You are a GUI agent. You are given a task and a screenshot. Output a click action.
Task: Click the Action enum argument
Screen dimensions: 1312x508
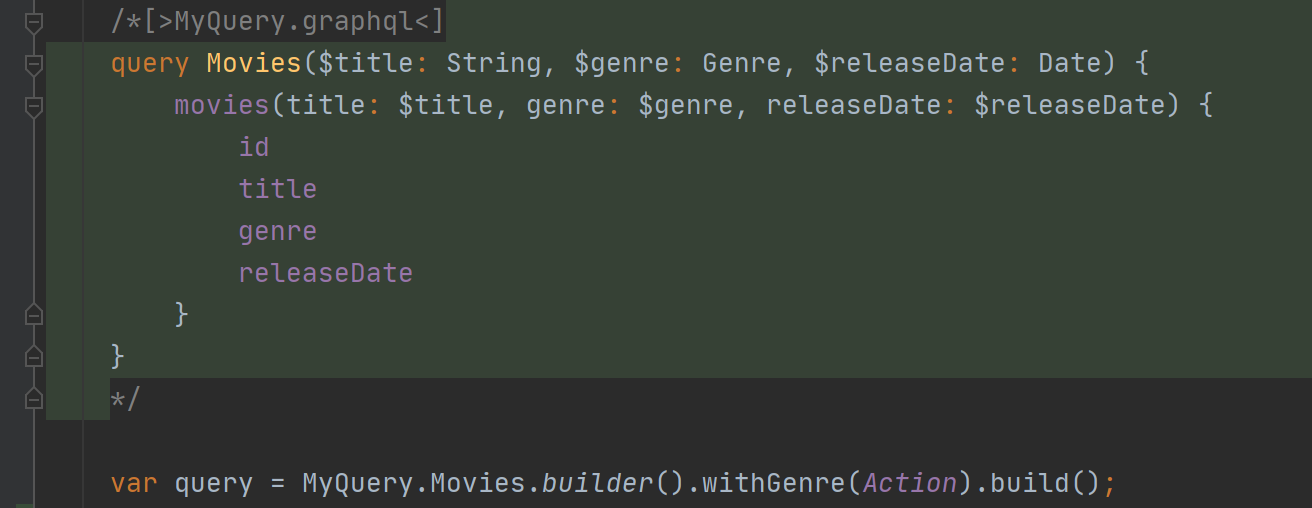point(909,484)
